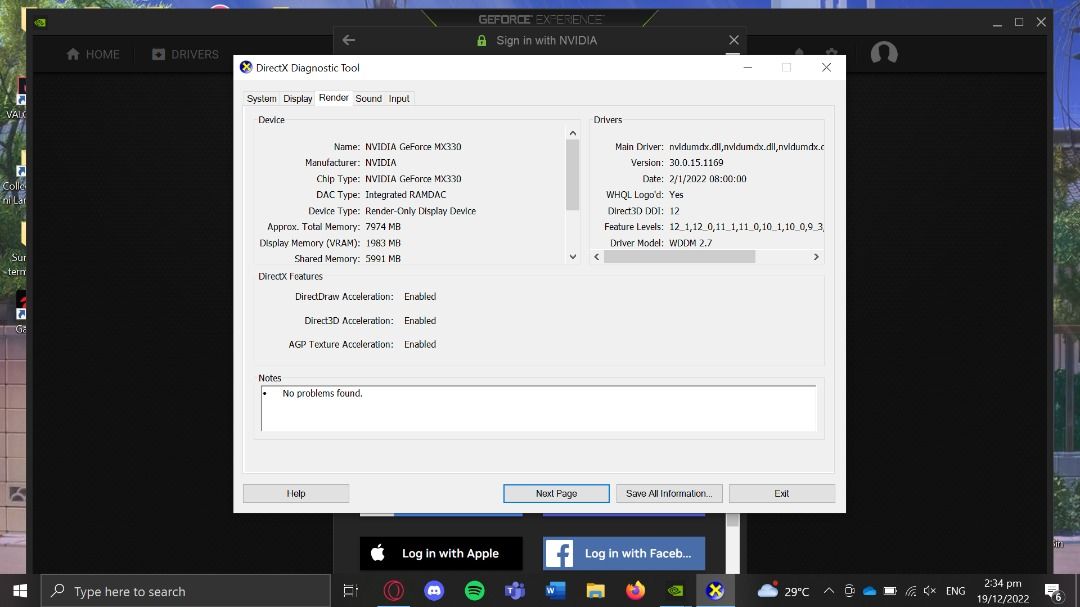The width and height of the screenshot is (1080, 607).
Task: Open the GeForce Experience settings gear
Action: pos(832,53)
